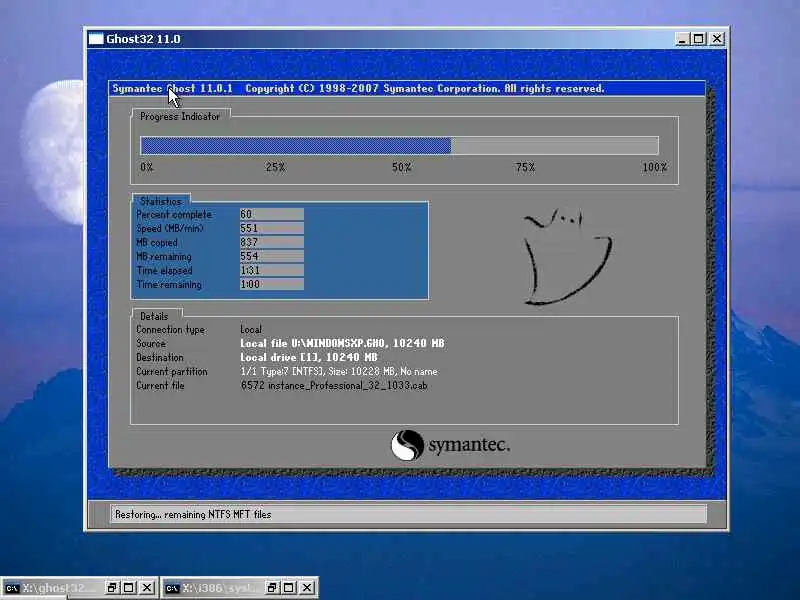Click the Percent complete value 60
The height and width of the screenshot is (600, 800).
tap(271, 214)
